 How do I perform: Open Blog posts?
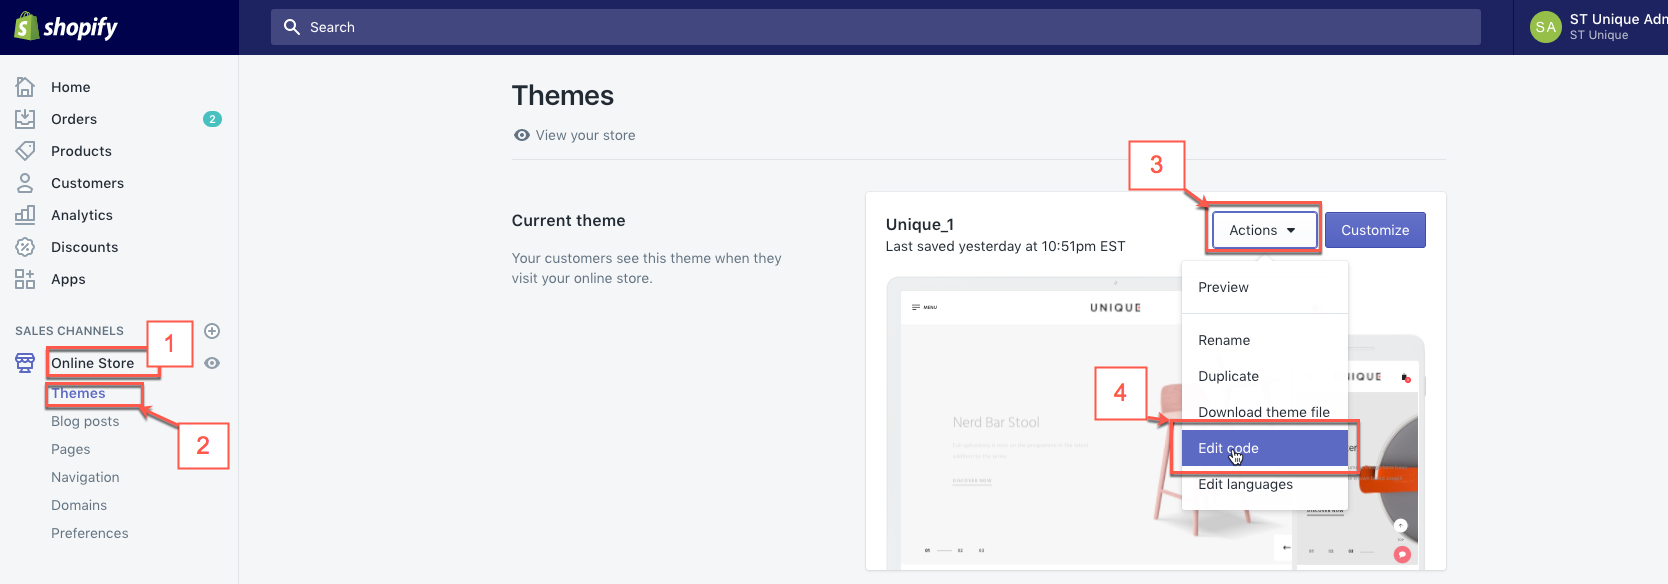point(85,421)
